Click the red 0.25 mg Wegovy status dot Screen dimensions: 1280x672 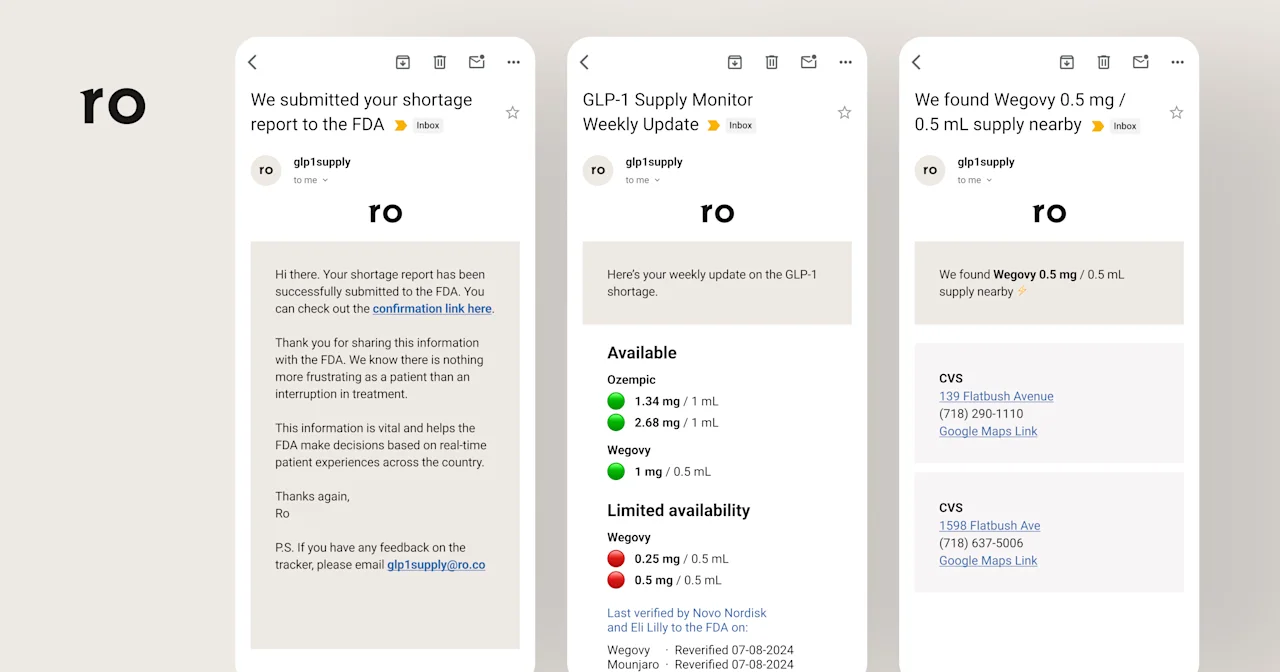(x=616, y=559)
